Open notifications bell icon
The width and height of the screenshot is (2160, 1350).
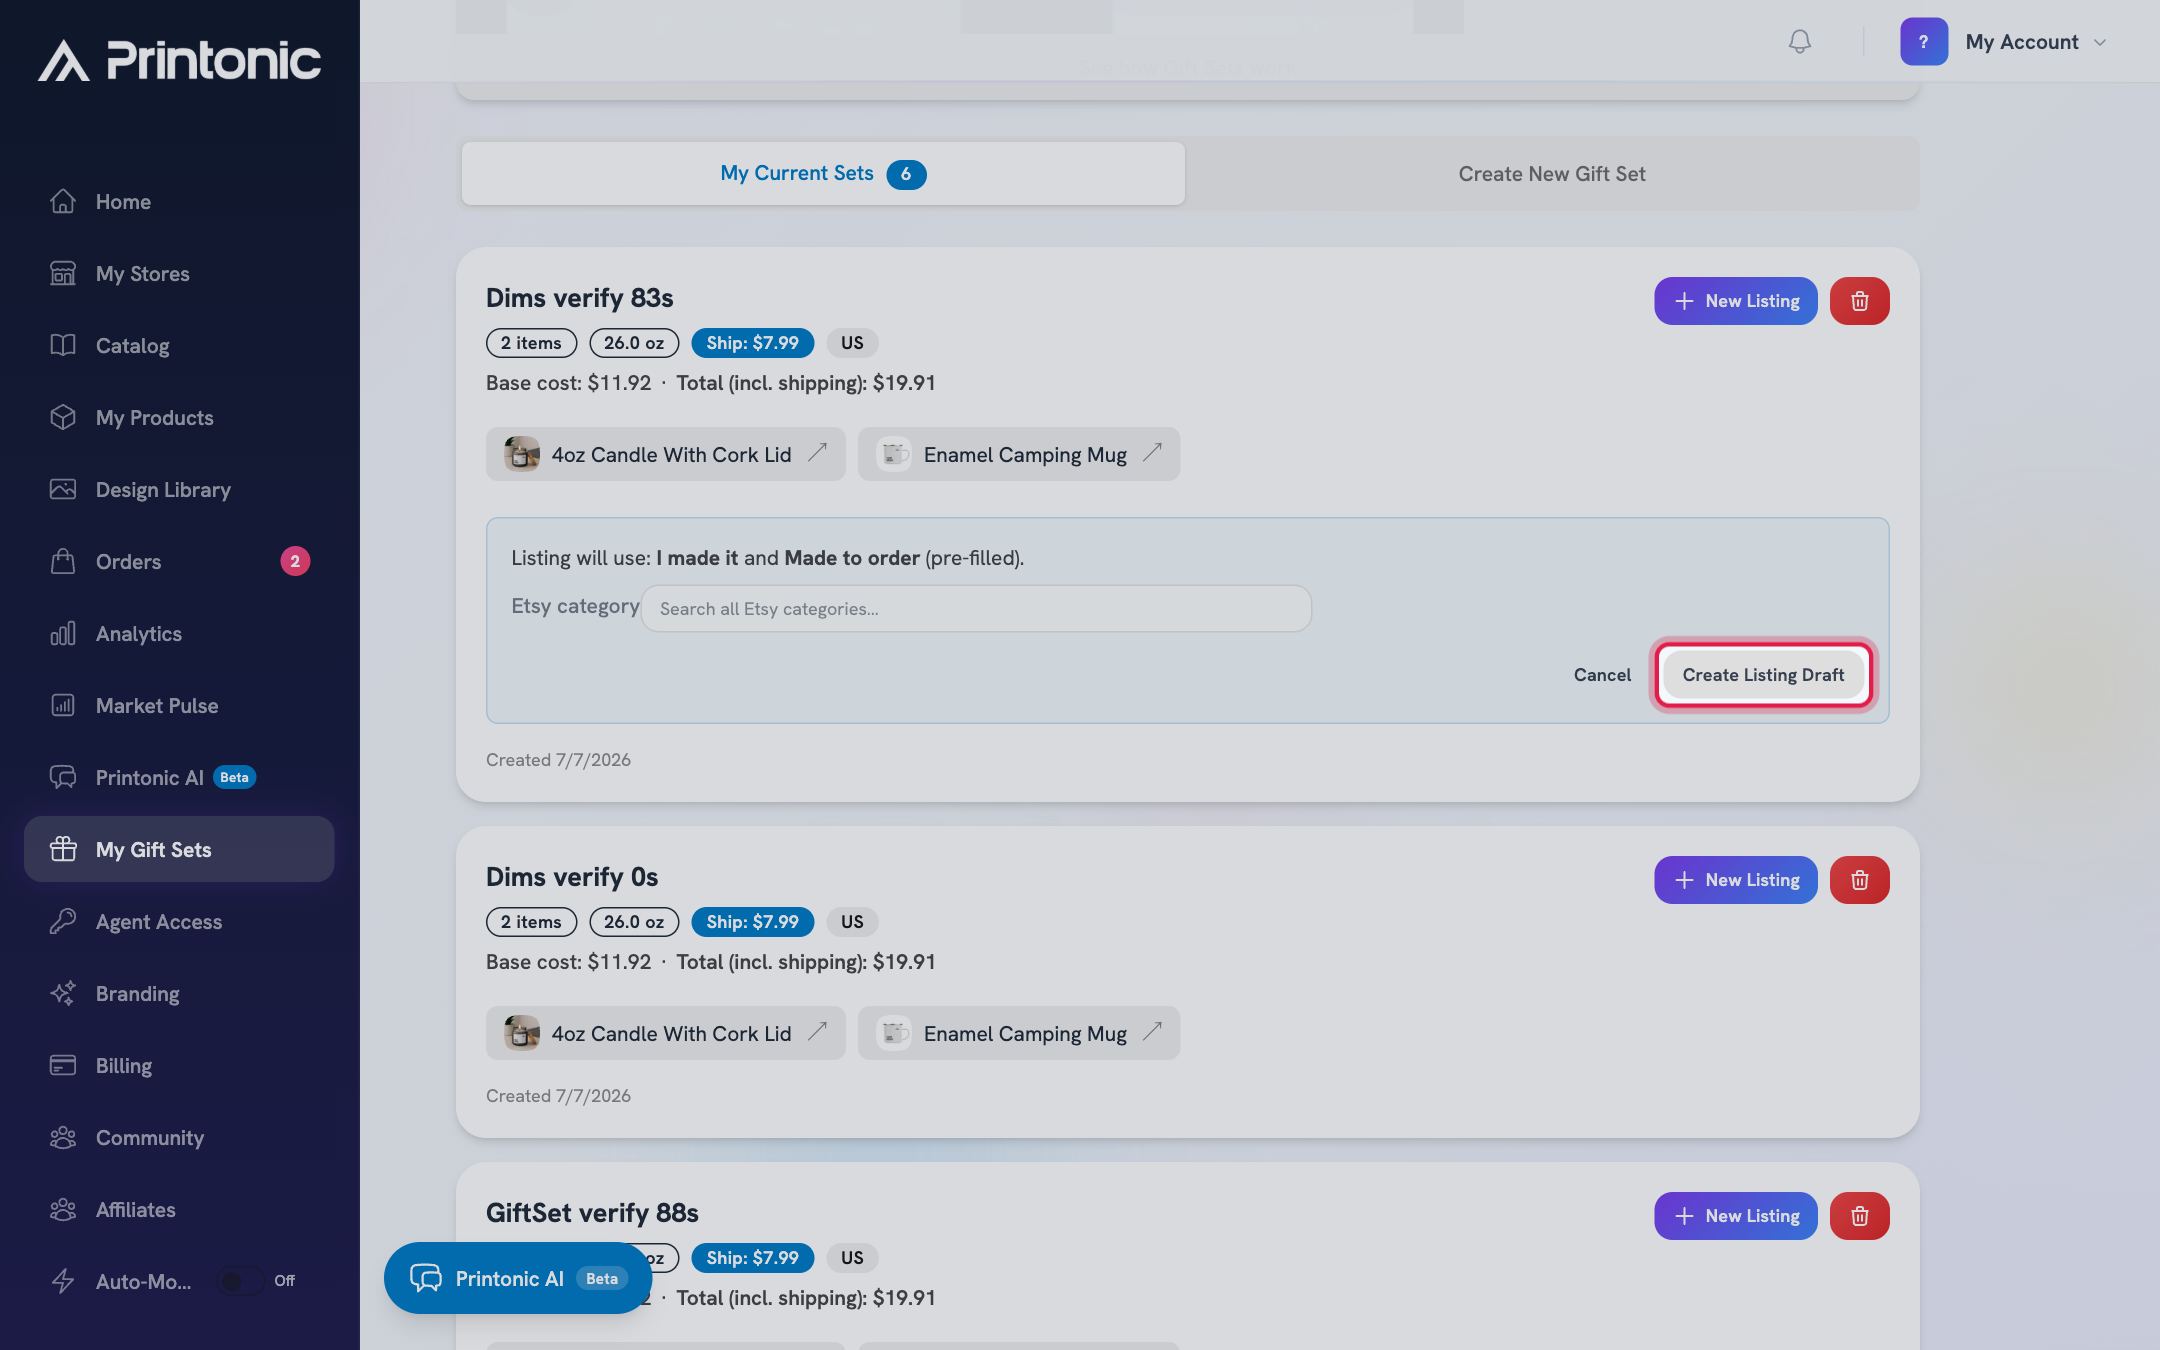pyautogui.click(x=1799, y=42)
